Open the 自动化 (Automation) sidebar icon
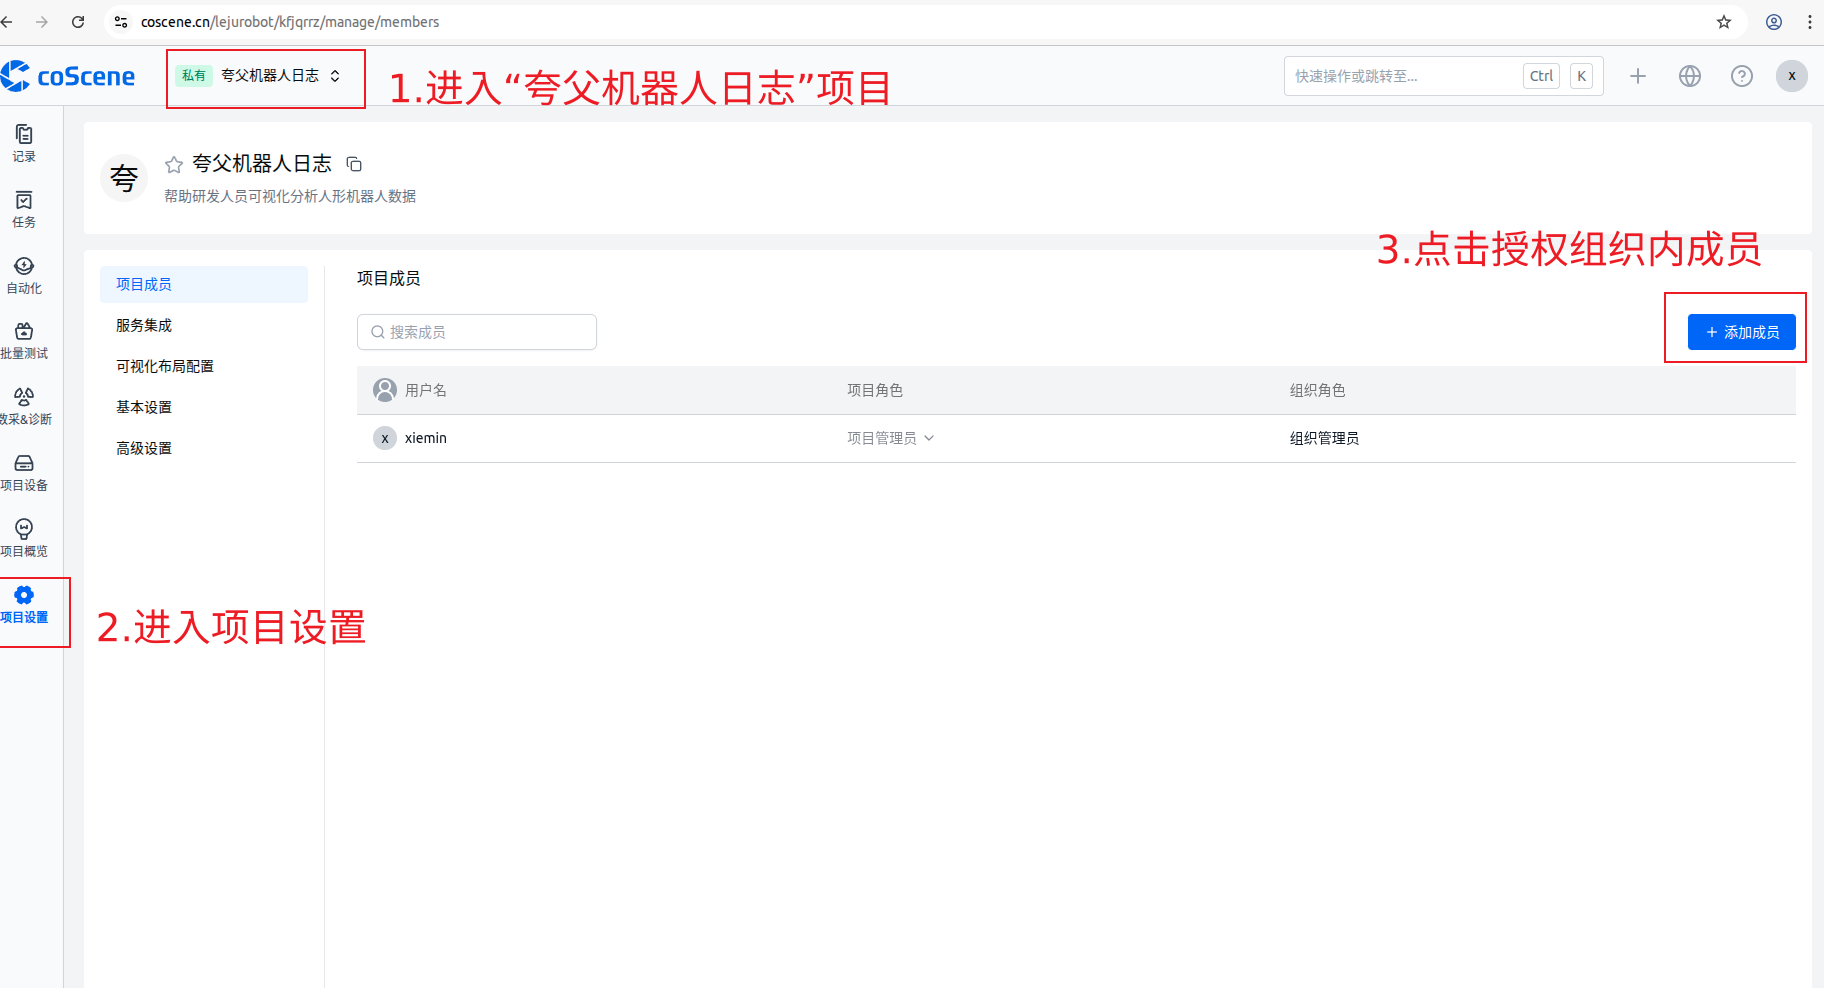This screenshot has height=988, width=1824. (x=23, y=272)
